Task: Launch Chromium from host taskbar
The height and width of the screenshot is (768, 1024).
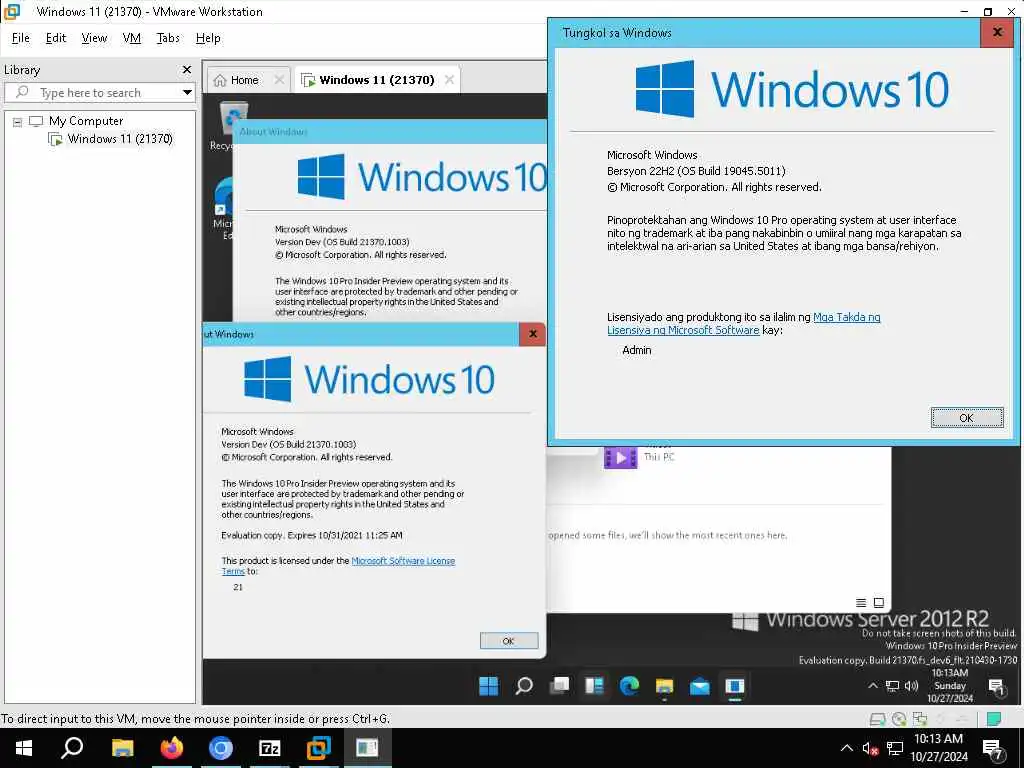Action: 221,748
